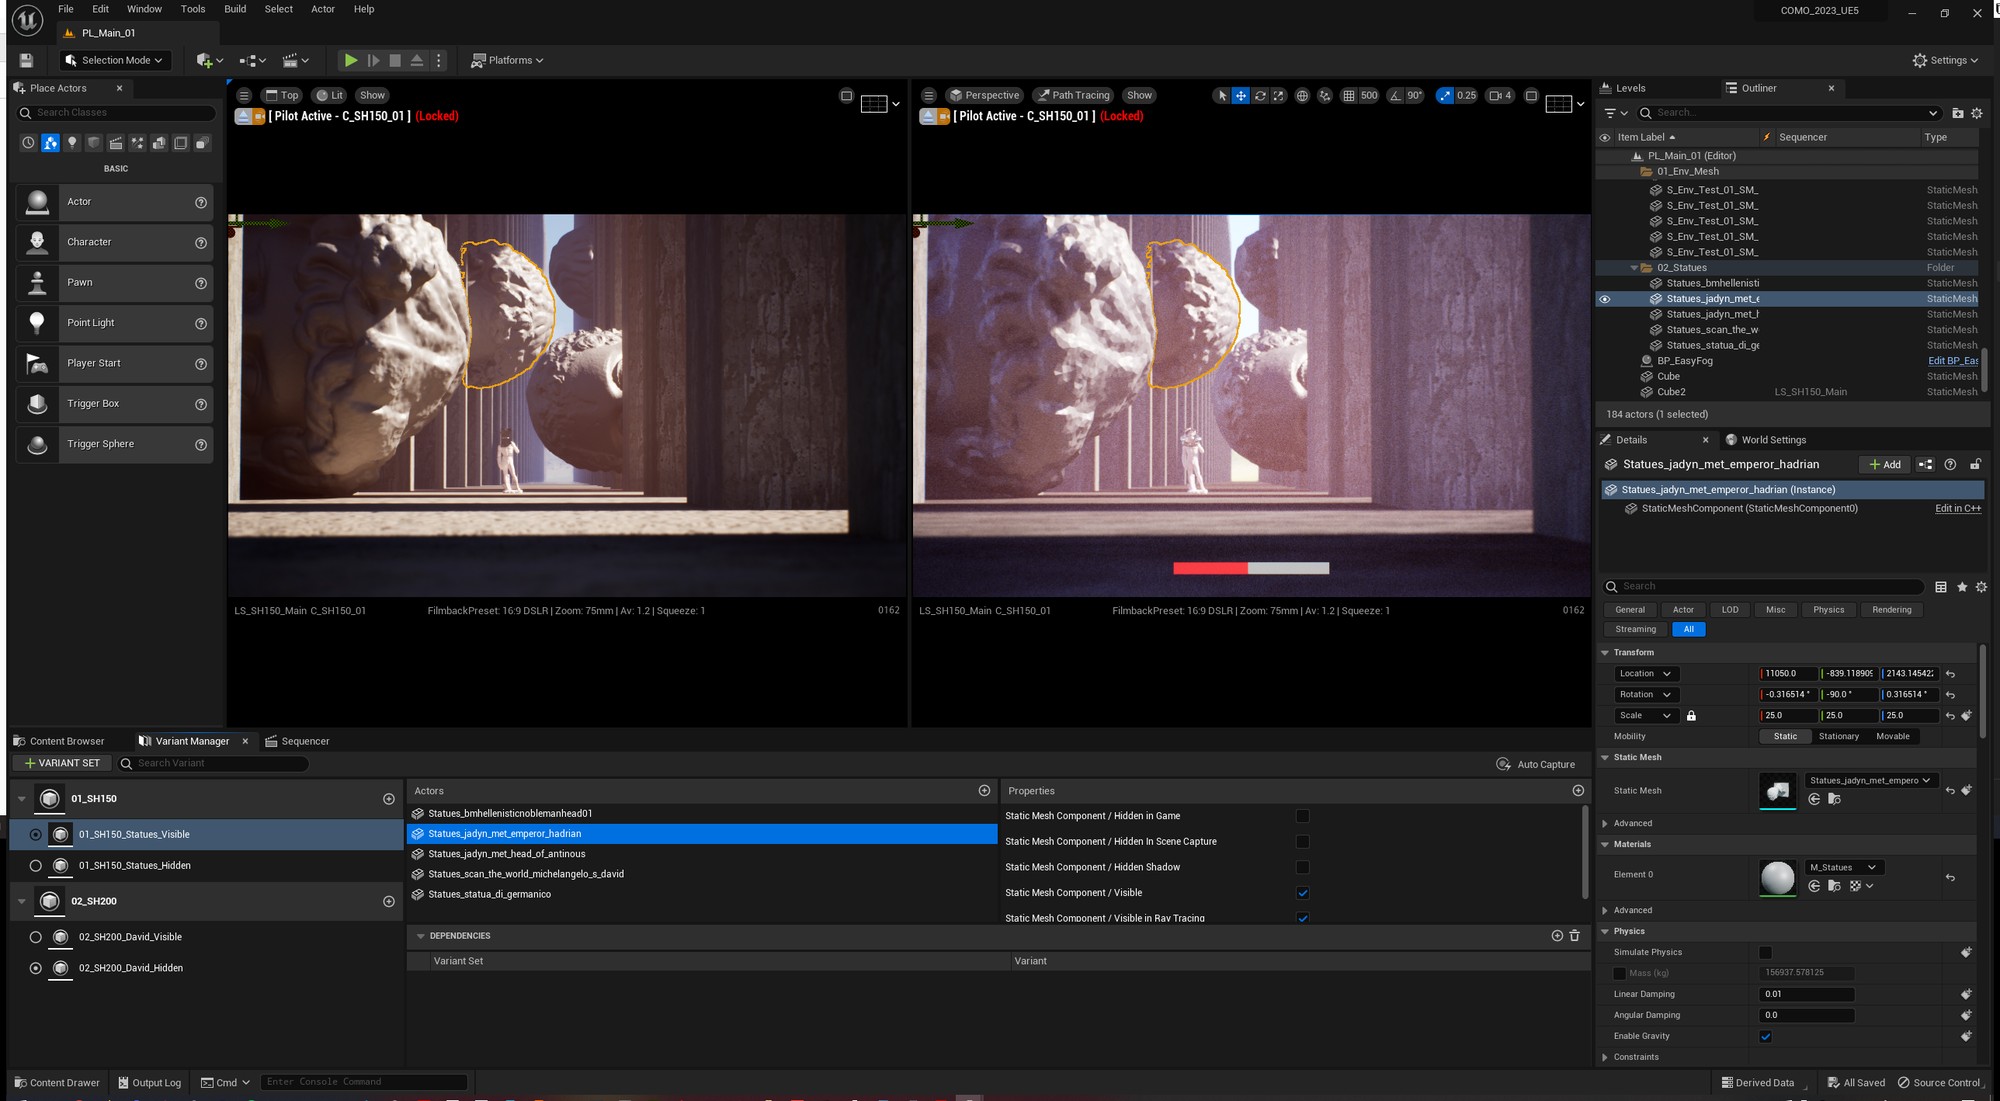Toggle visibility eye for Statues_jadyn_met_e row

pyautogui.click(x=1605, y=299)
